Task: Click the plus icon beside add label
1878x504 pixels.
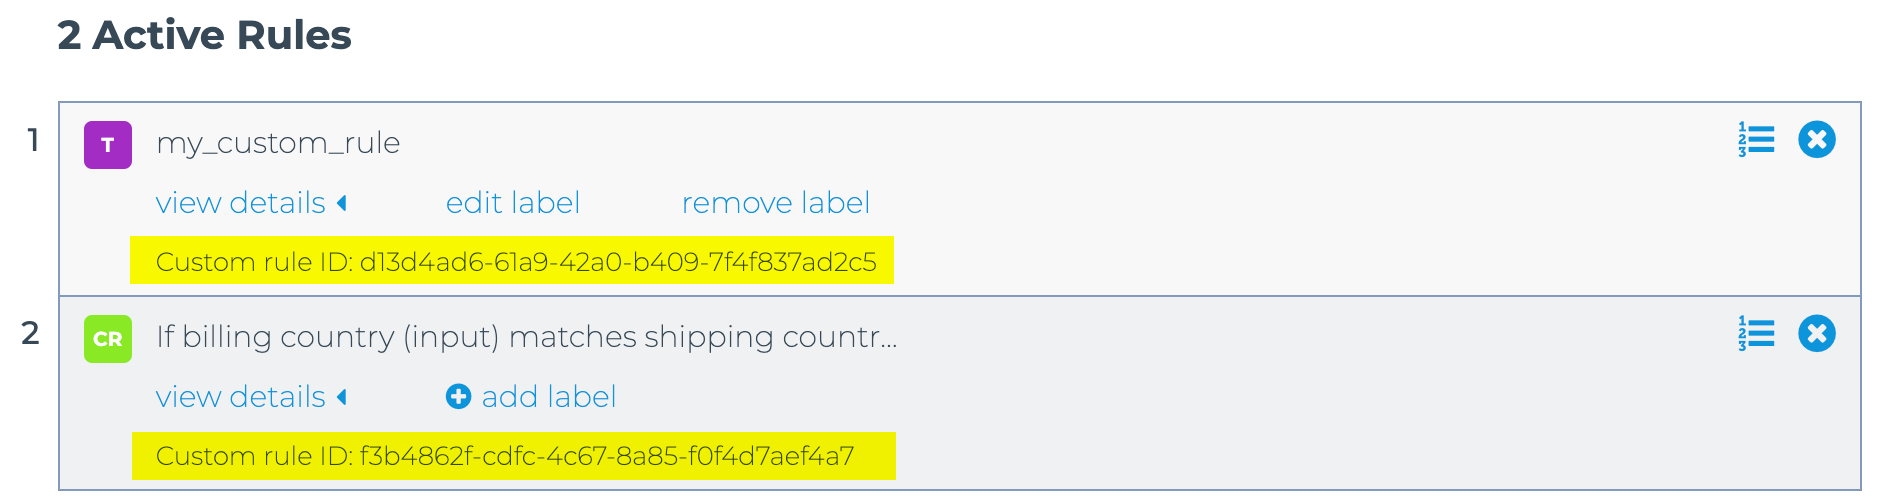Action: click(458, 397)
